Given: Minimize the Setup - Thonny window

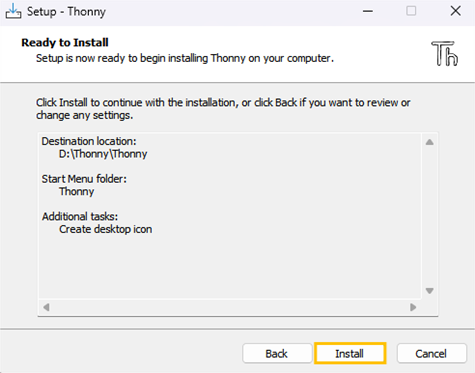Looking at the screenshot, I should pos(368,11).
